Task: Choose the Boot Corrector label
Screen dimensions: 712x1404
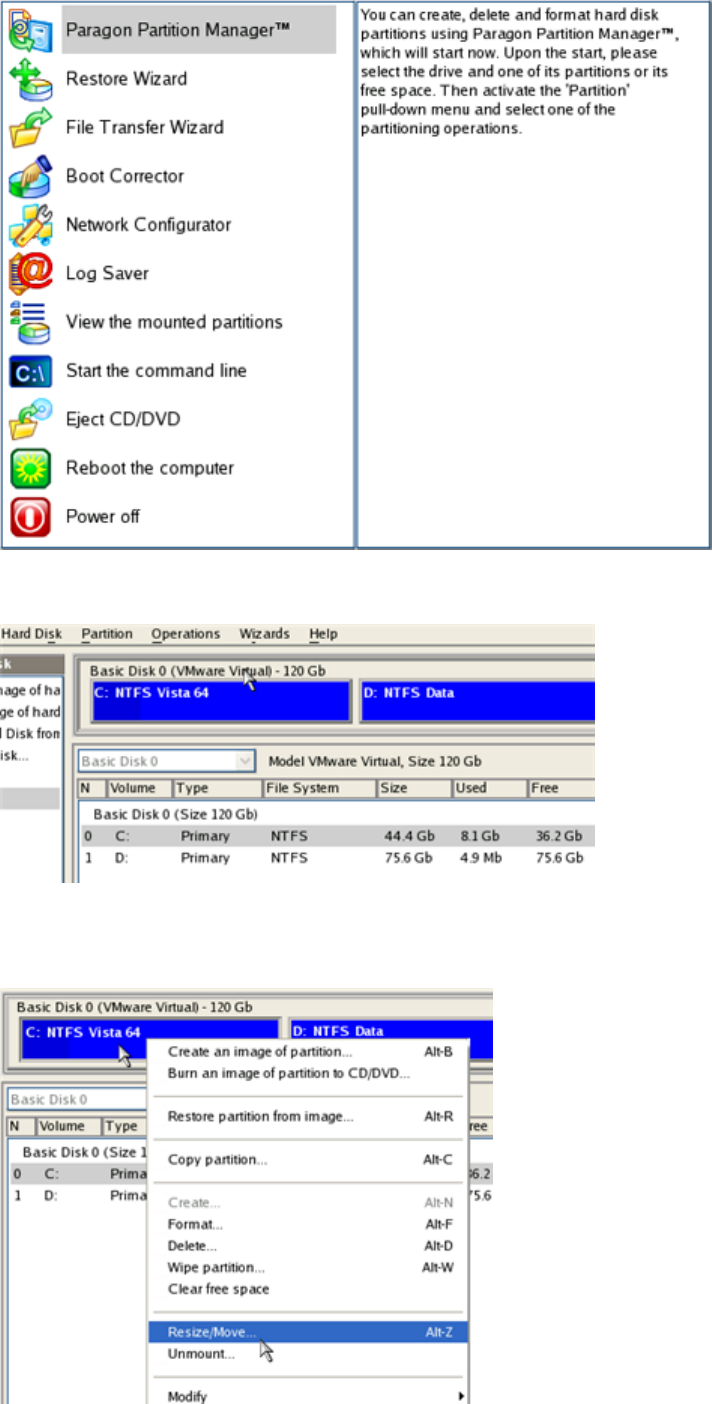Action: point(125,176)
